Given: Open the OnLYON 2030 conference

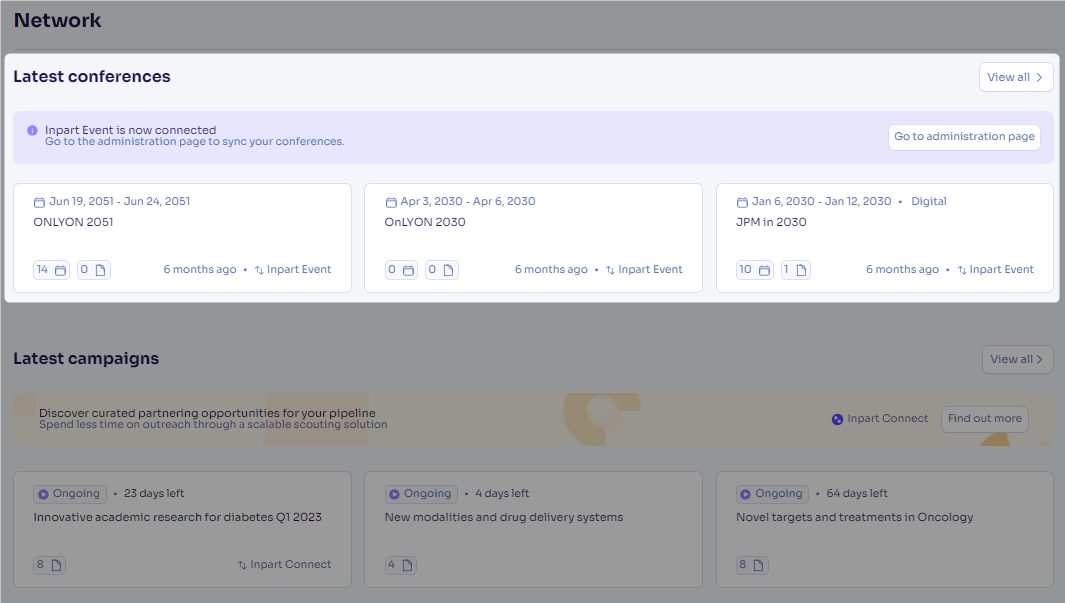Looking at the screenshot, I should [x=425, y=222].
